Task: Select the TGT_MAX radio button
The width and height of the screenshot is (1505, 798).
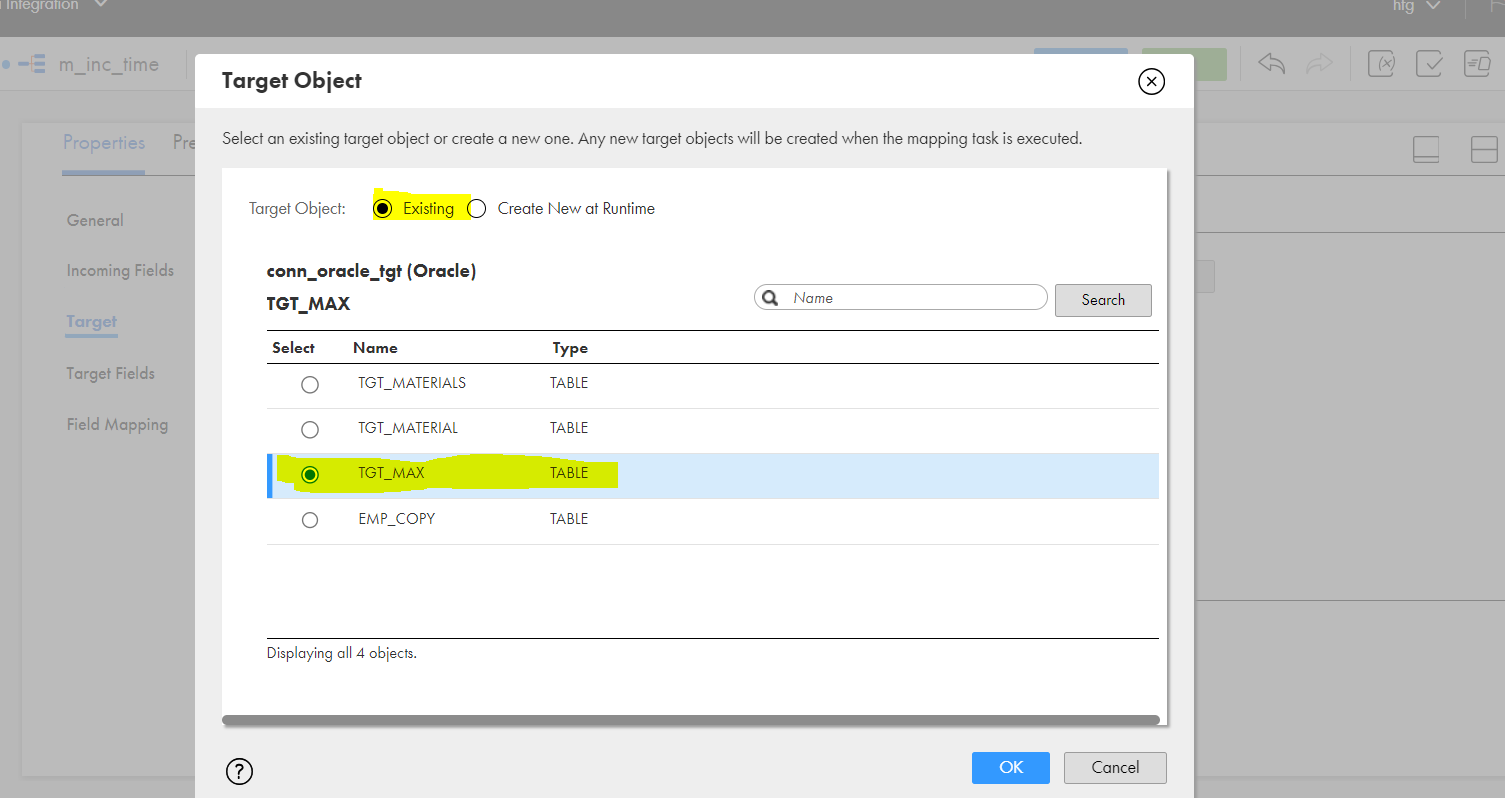Action: pos(310,474)
